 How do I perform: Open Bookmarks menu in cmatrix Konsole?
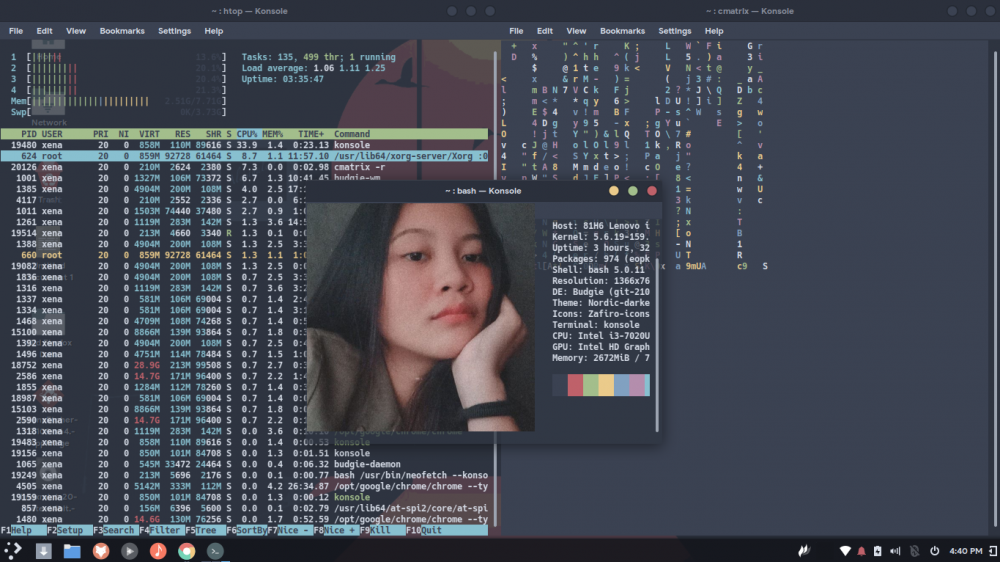622,31
